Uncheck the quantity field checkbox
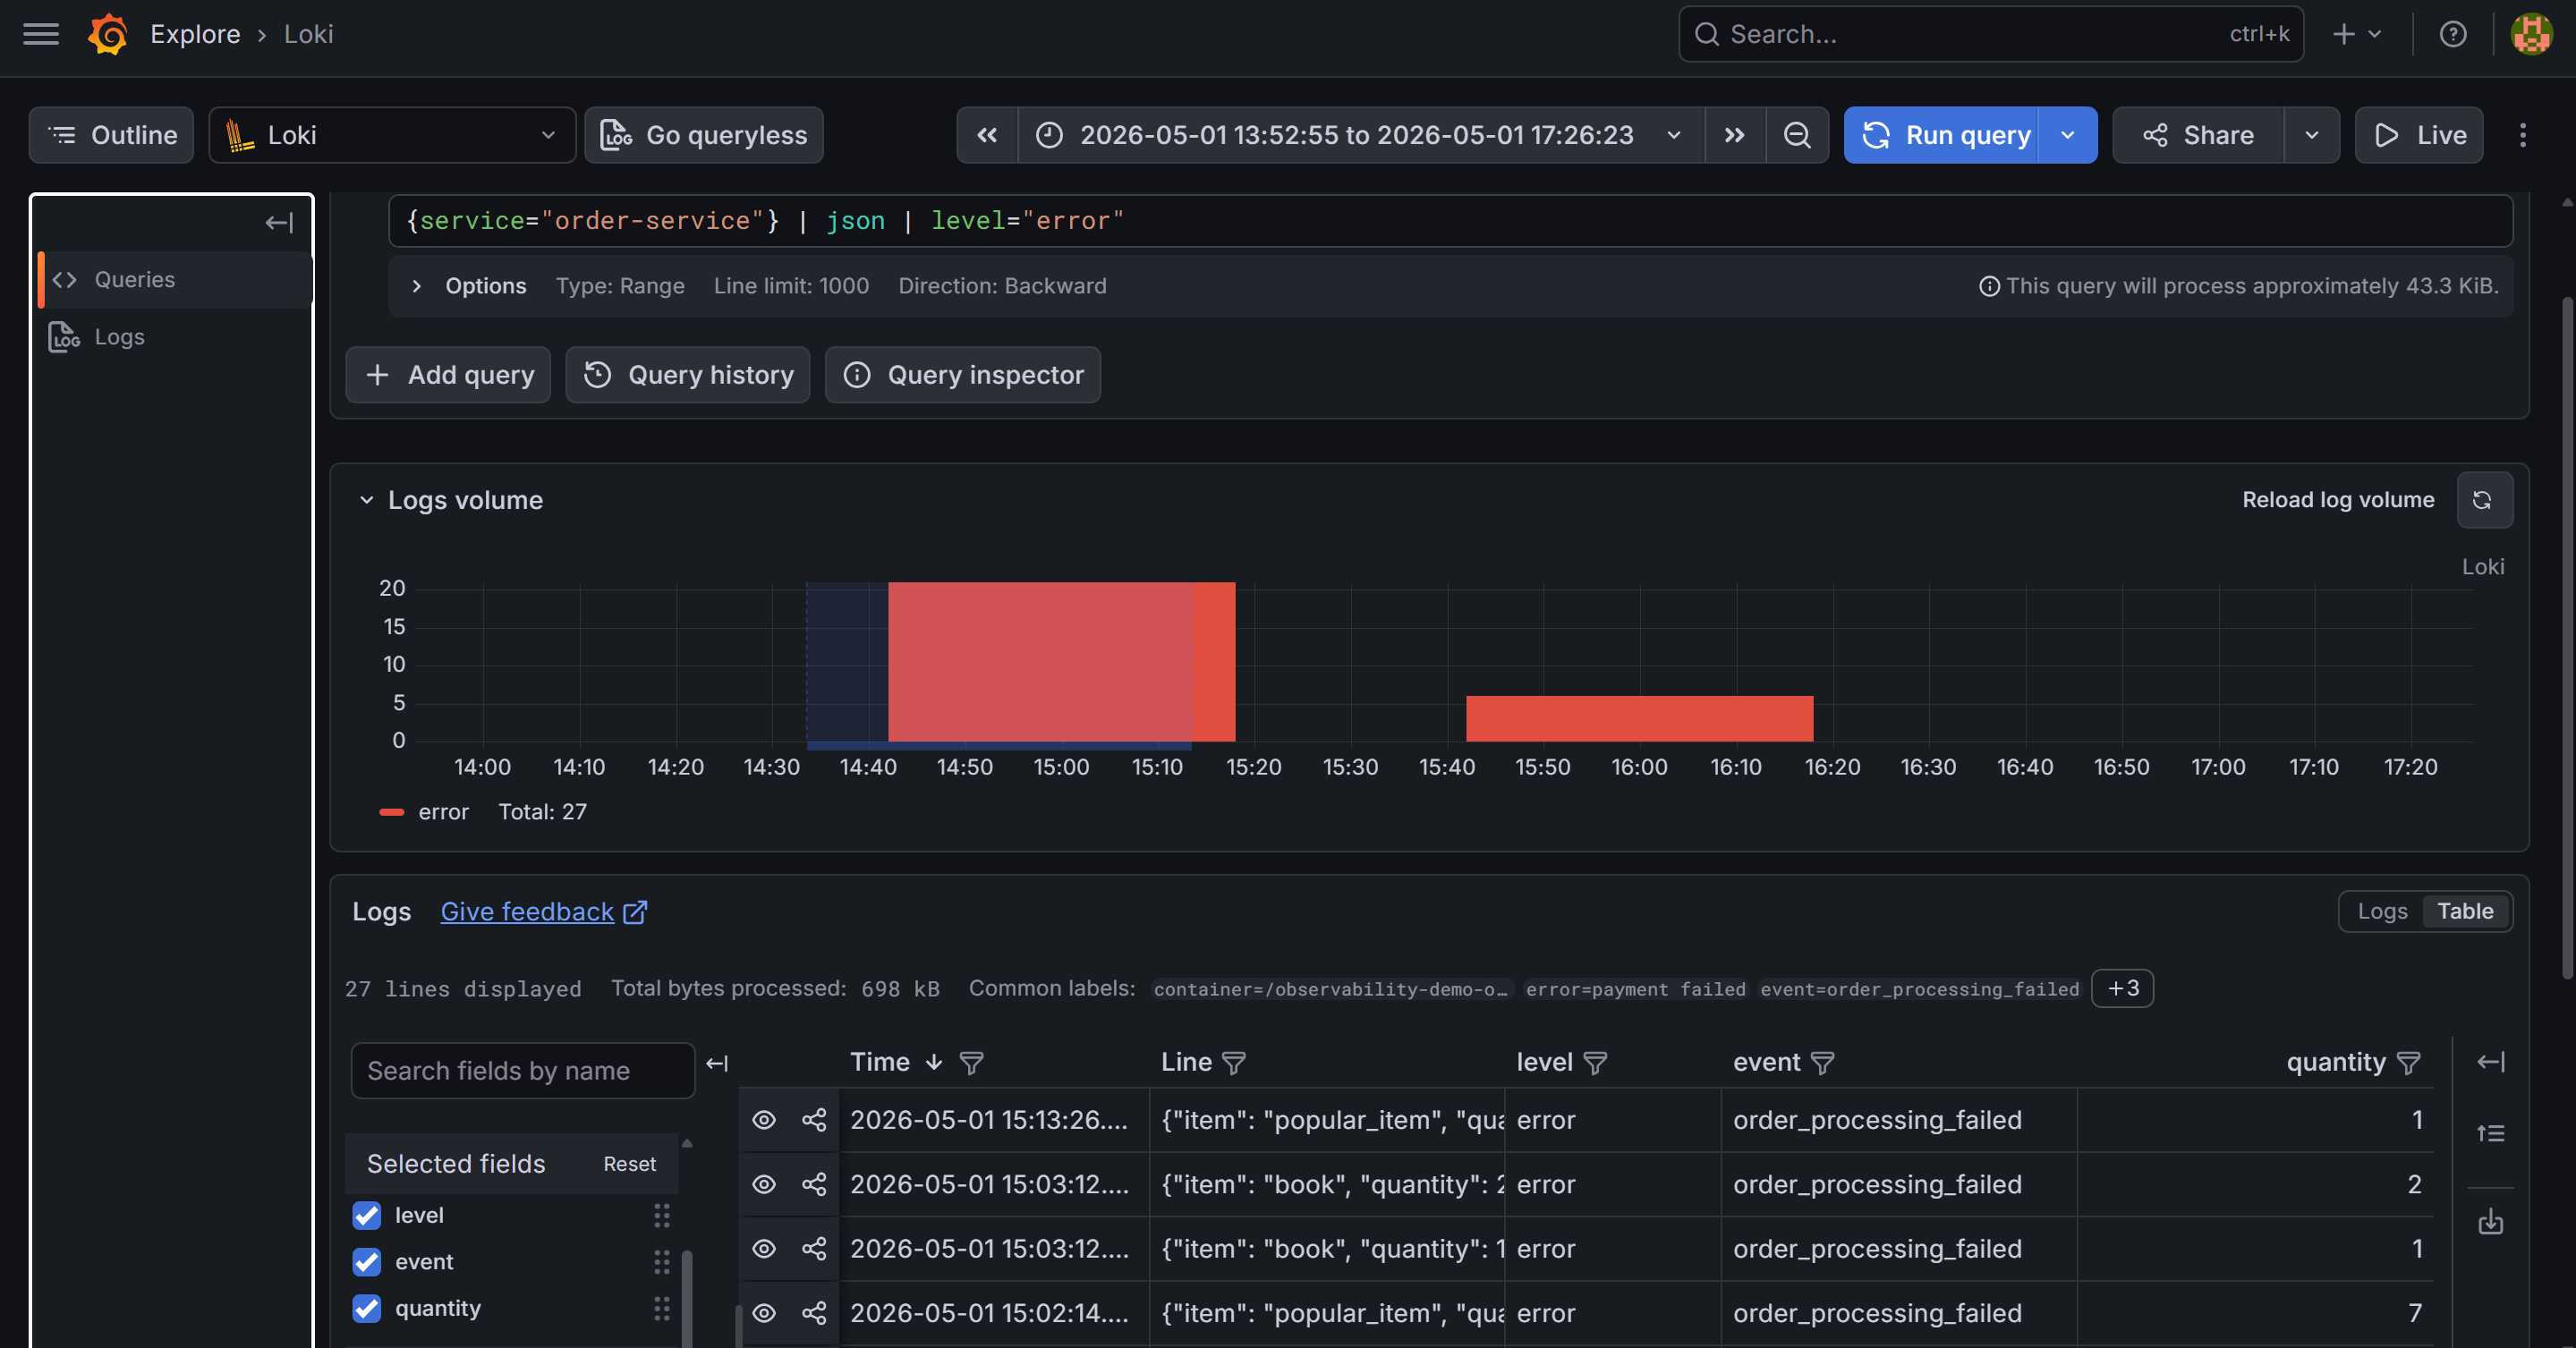The height and width of the screenshot is (1348, 2576). (367, 1308)
